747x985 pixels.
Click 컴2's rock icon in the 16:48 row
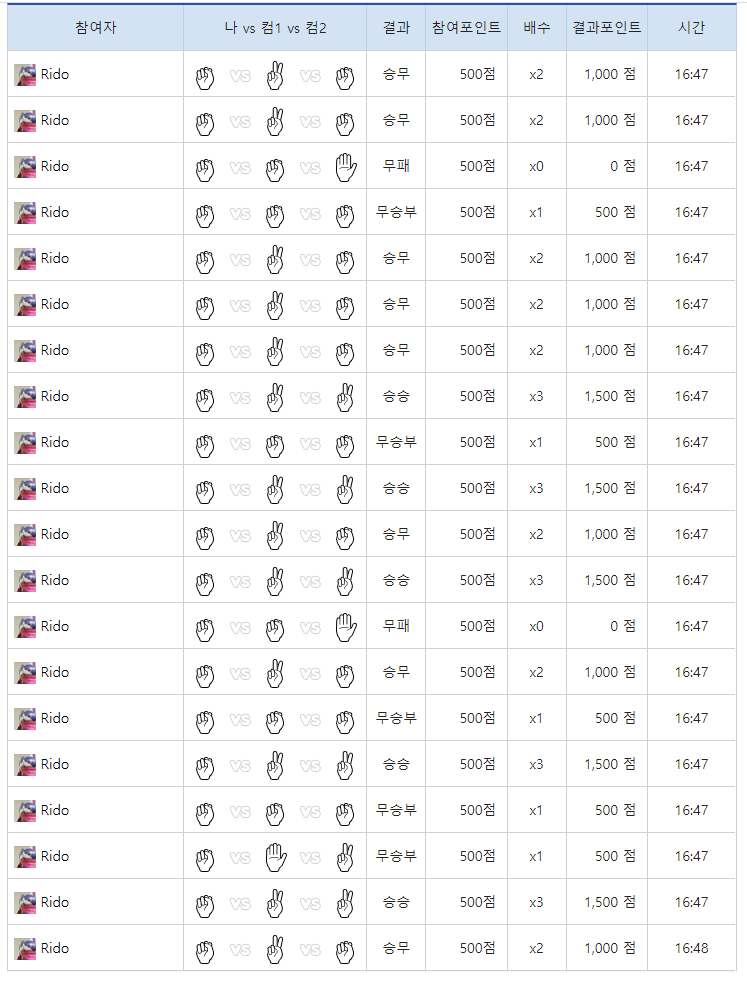[345, 948]
